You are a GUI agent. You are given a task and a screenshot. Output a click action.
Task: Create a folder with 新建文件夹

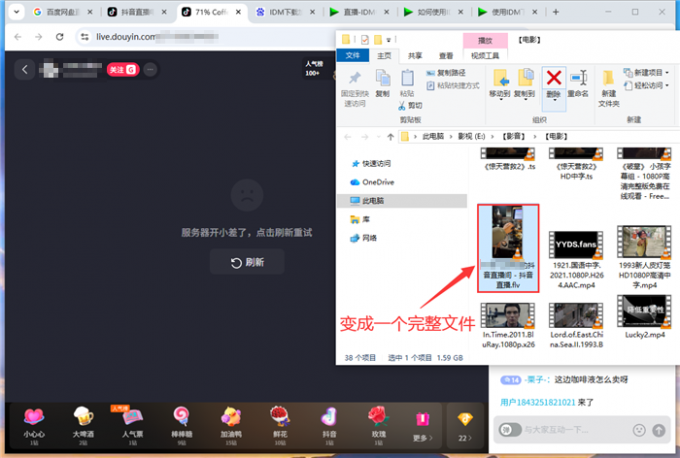(x=609, y=88)
